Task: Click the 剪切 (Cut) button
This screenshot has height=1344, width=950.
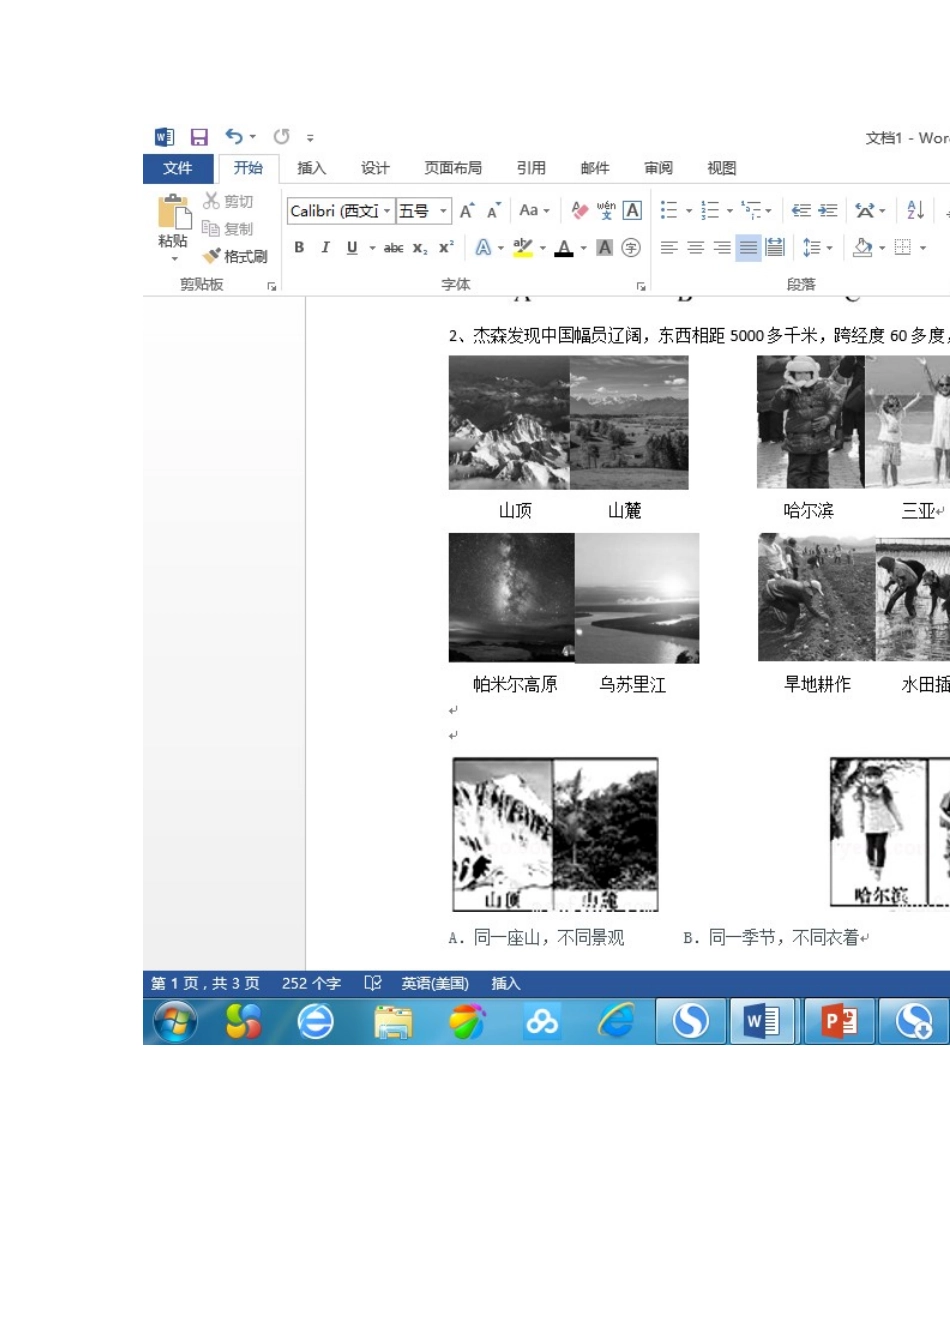Action: click(229, 201)
